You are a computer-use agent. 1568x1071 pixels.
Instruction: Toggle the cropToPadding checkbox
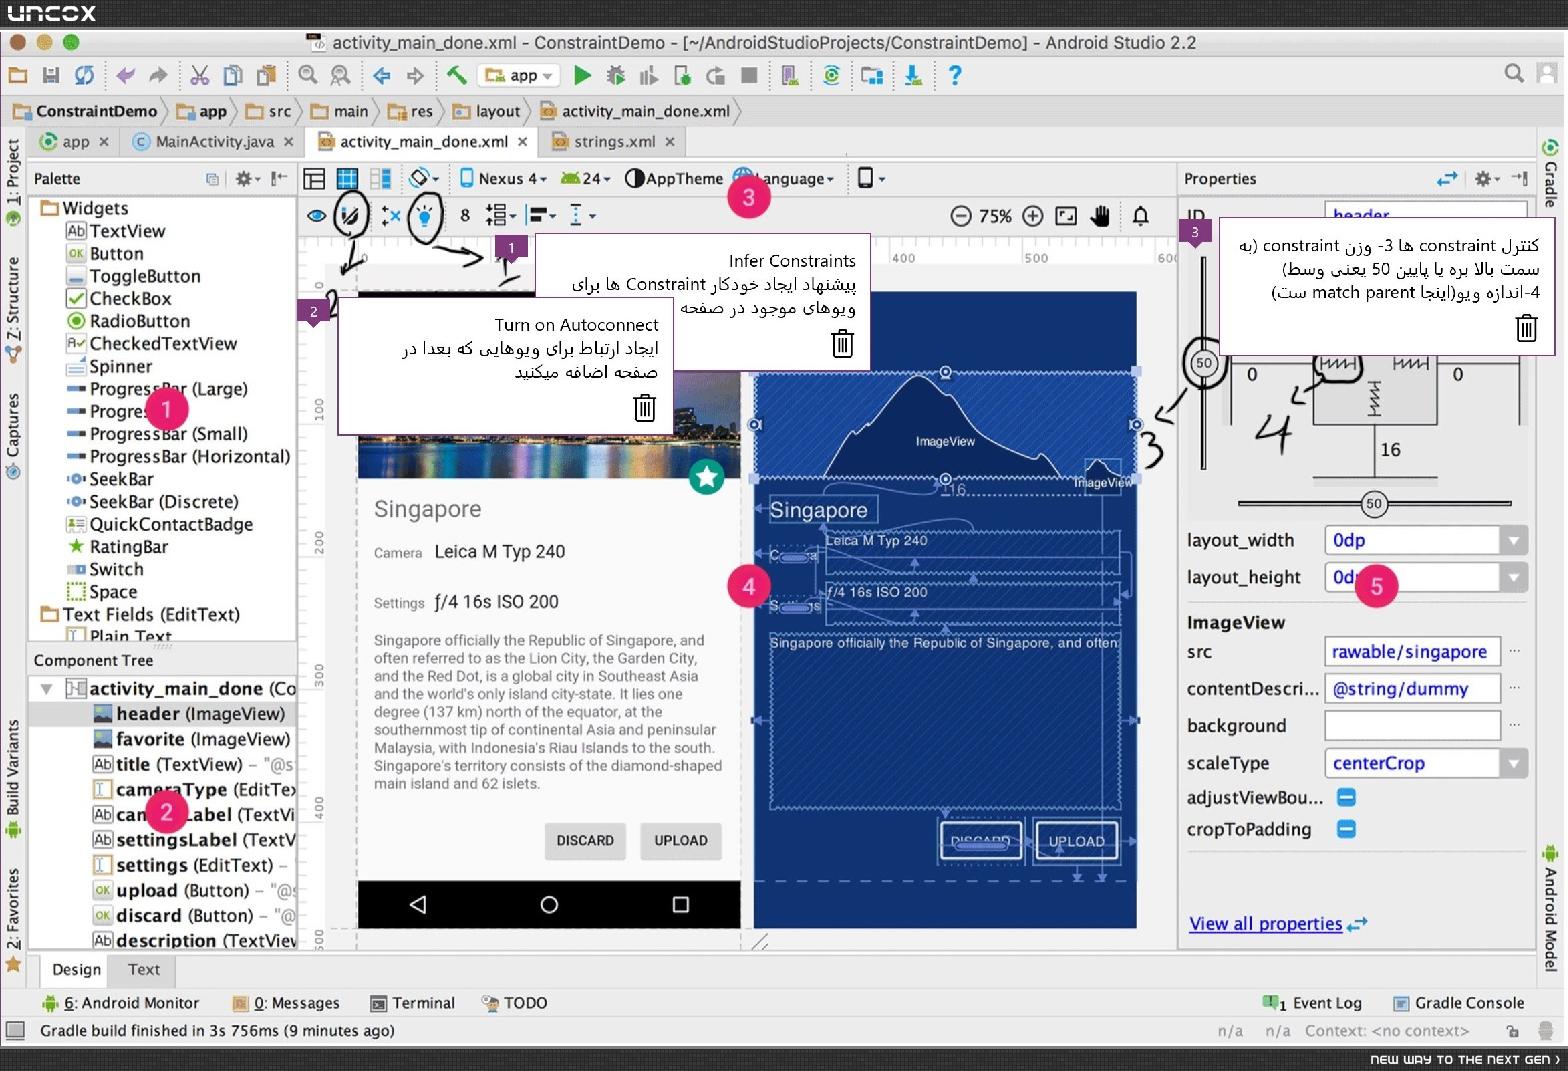(x=1346, y=829)
